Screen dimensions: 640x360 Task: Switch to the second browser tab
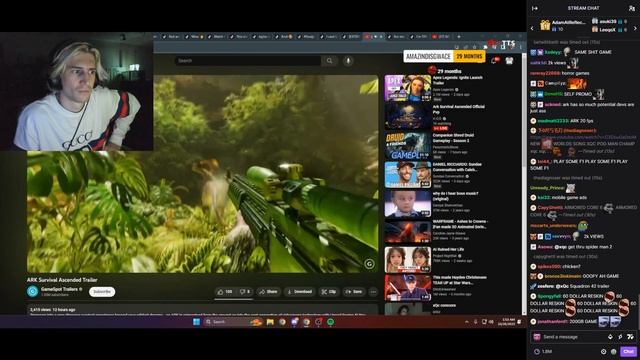(x=194, y=37)
